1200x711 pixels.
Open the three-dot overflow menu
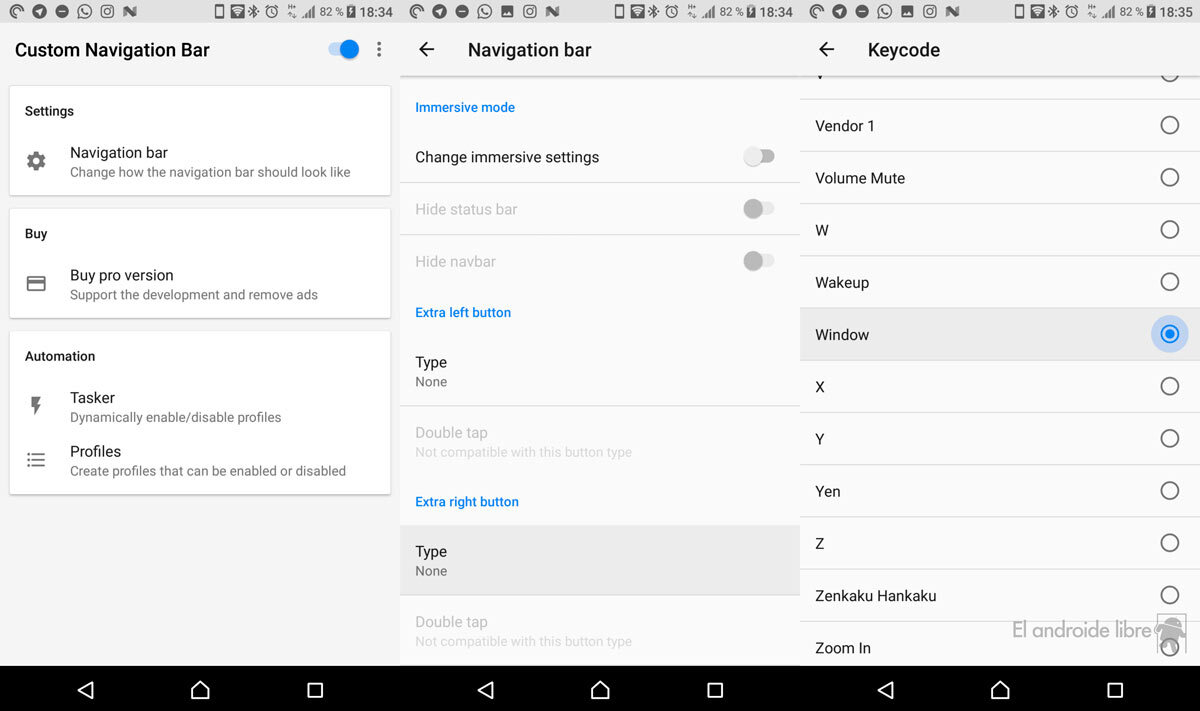(x=379, y=50)
